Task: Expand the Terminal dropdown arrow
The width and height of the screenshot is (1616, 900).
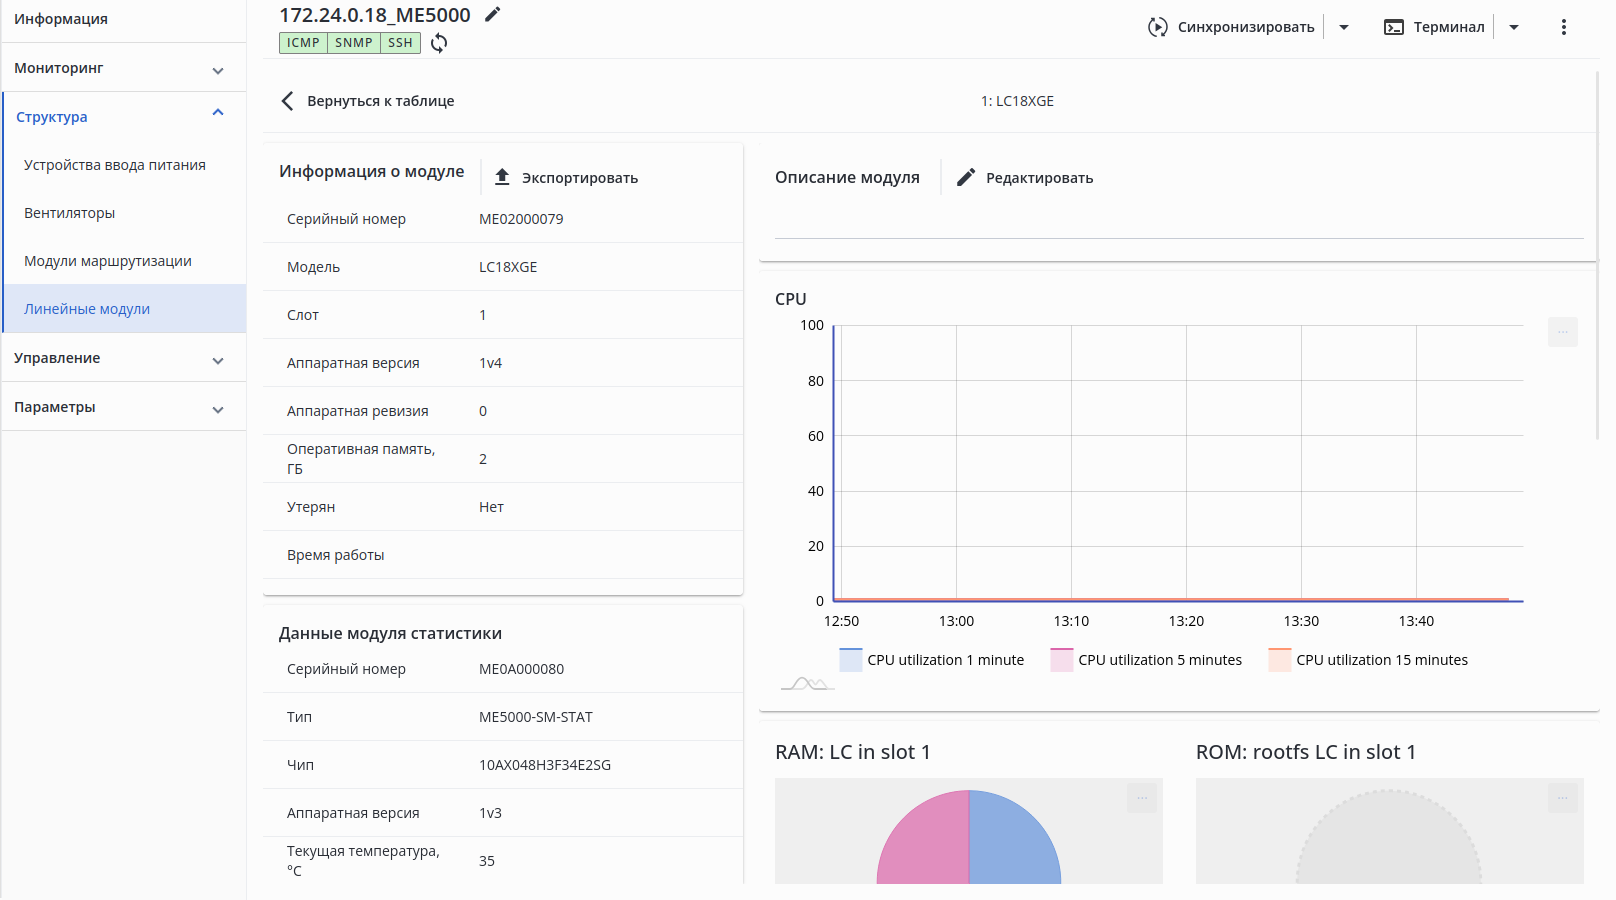Action: pos(1514,27)
